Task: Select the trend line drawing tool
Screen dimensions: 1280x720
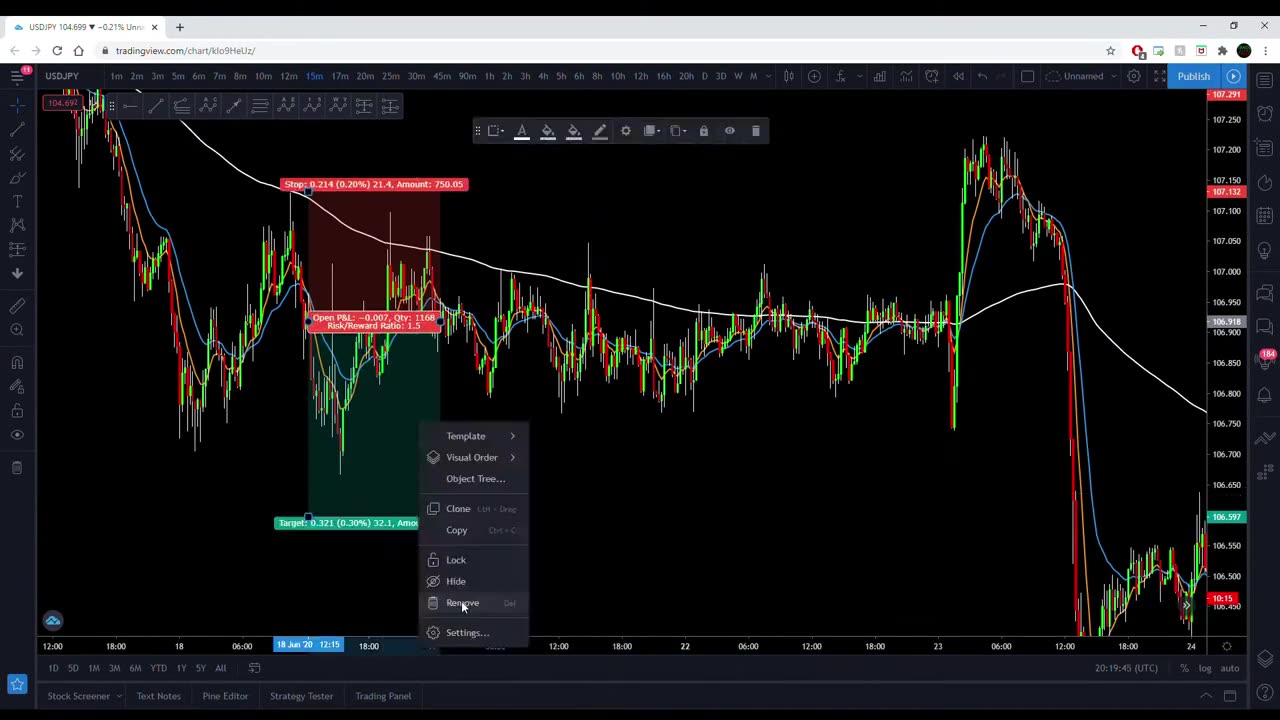Action: point(17,130)
